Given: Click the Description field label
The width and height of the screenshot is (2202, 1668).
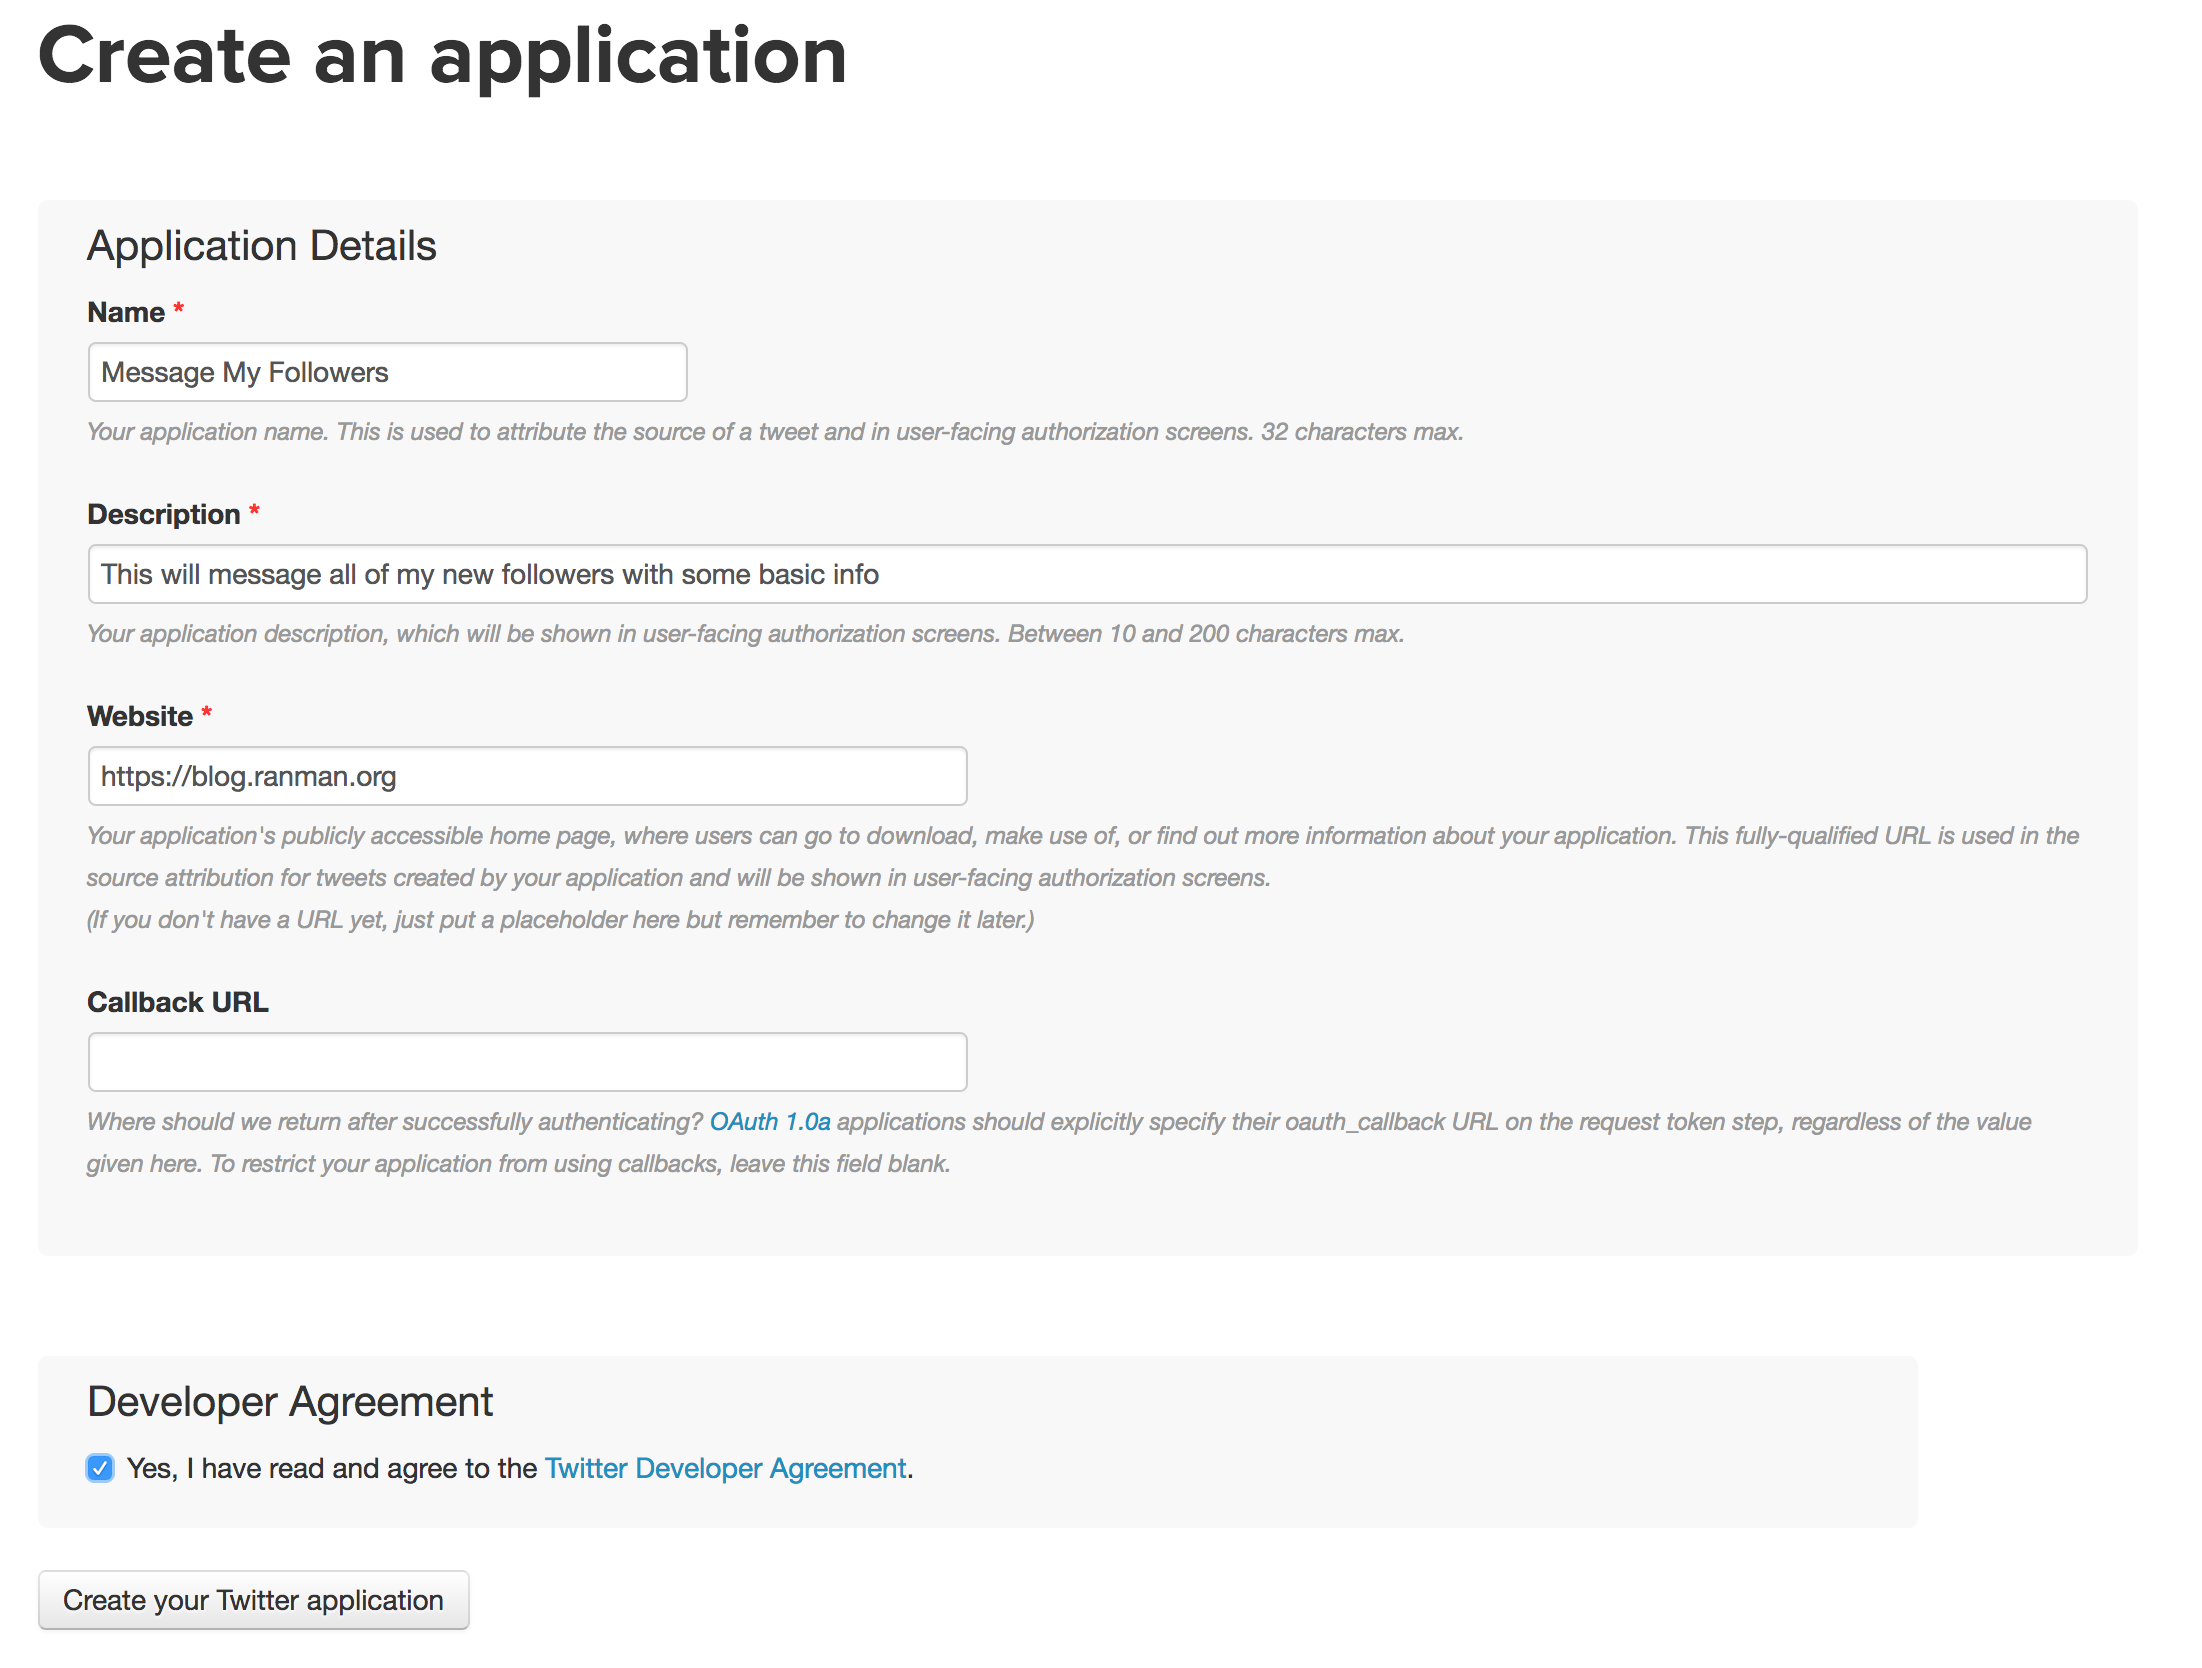Looking at the screenshot, I should point(164,514).
